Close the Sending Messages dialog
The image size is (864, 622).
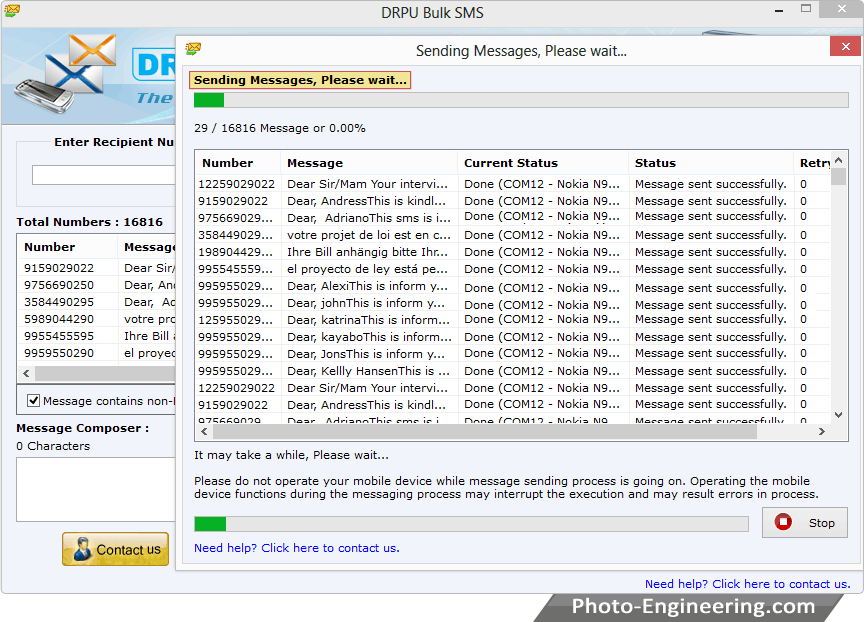tap(845, 46)
